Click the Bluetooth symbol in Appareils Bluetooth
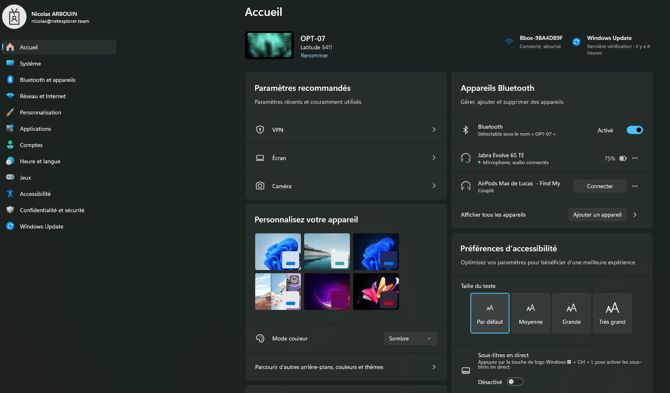The image size is (670, 393). pos(466,130)
